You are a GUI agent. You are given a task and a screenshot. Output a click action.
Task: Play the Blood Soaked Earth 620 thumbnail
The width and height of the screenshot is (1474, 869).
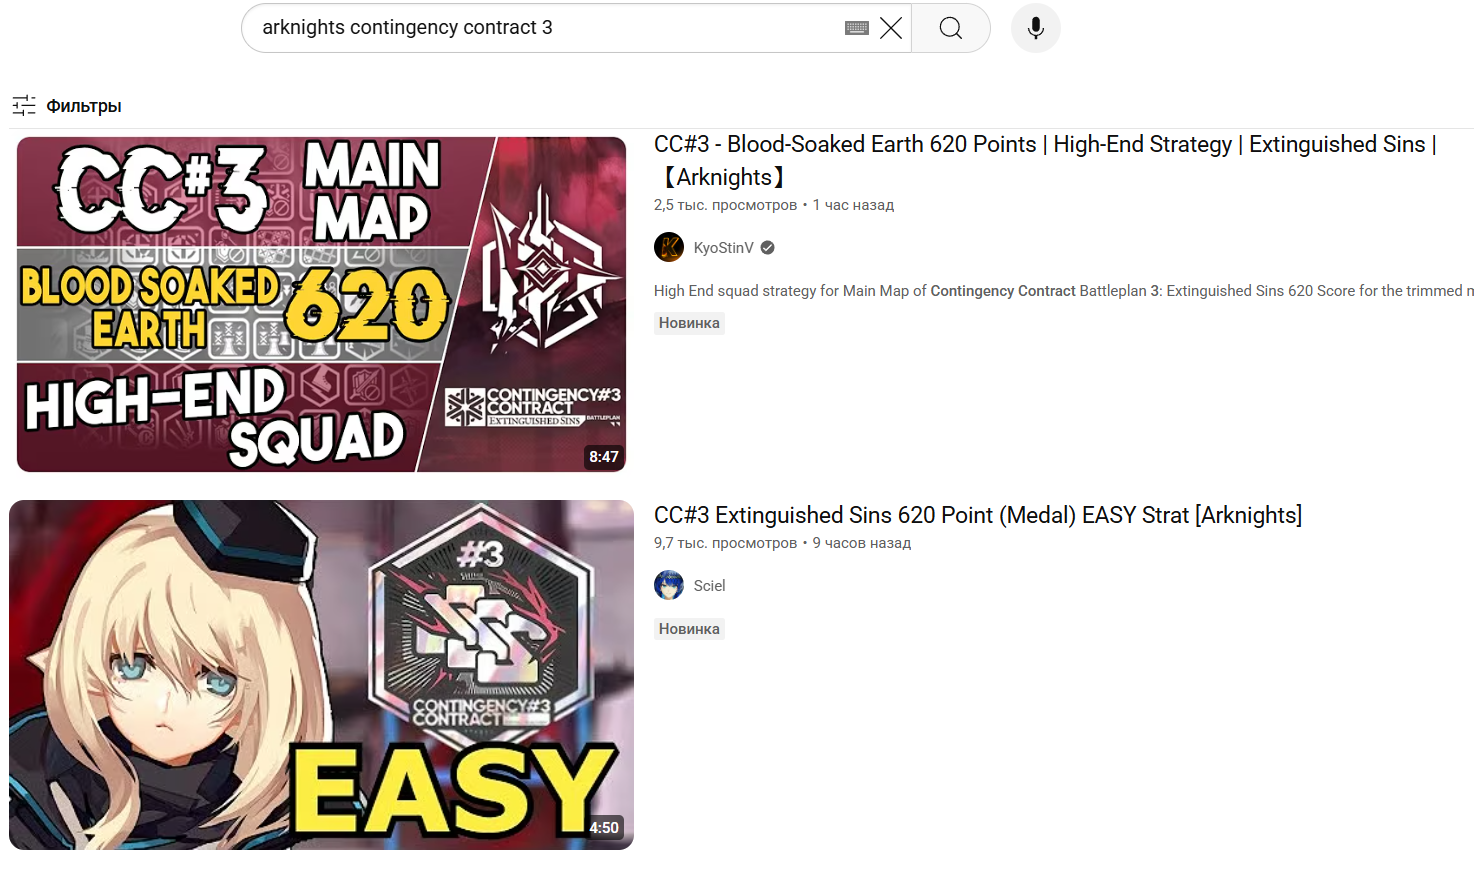321,304
